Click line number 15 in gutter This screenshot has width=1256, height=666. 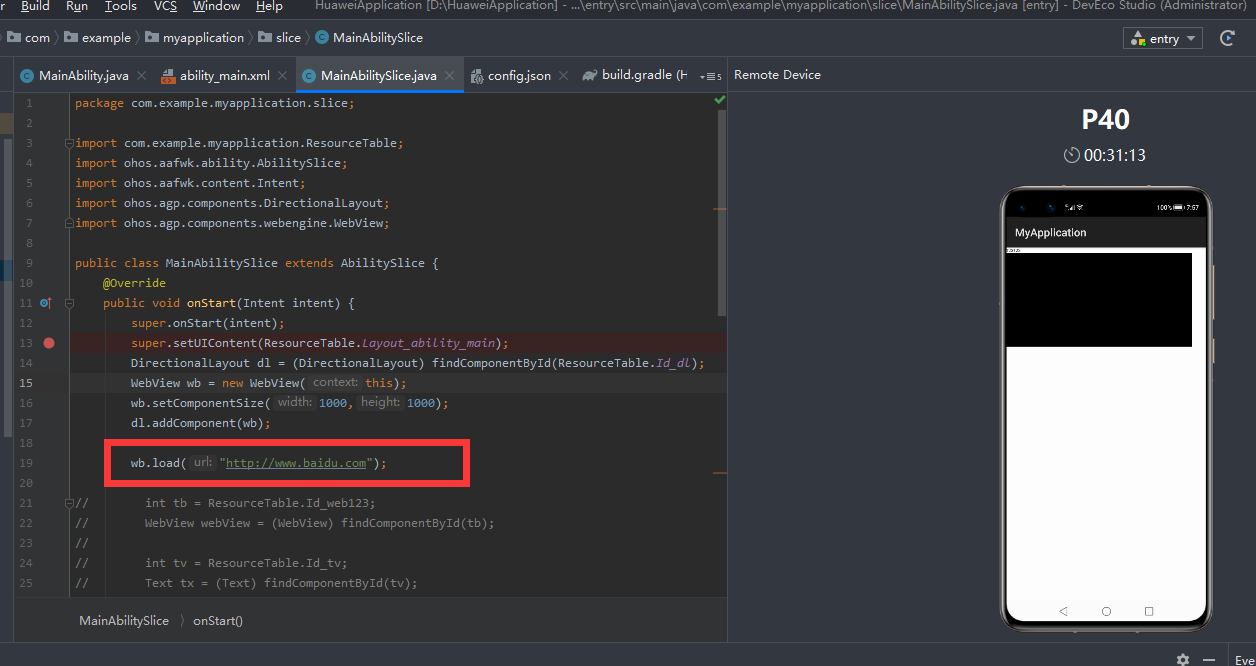click(x=26, y=383)
